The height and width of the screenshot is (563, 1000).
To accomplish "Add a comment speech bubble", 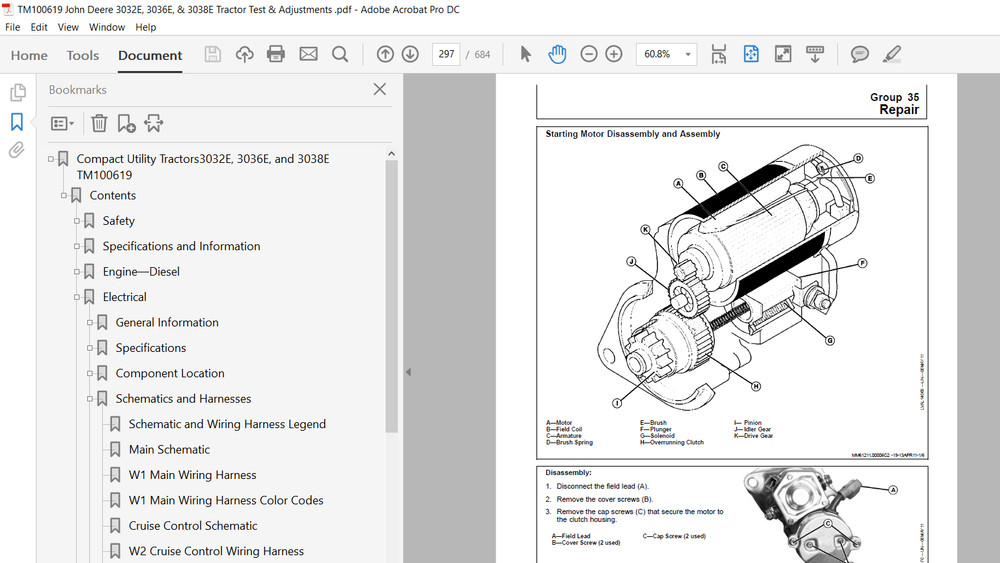I will 860,54.
